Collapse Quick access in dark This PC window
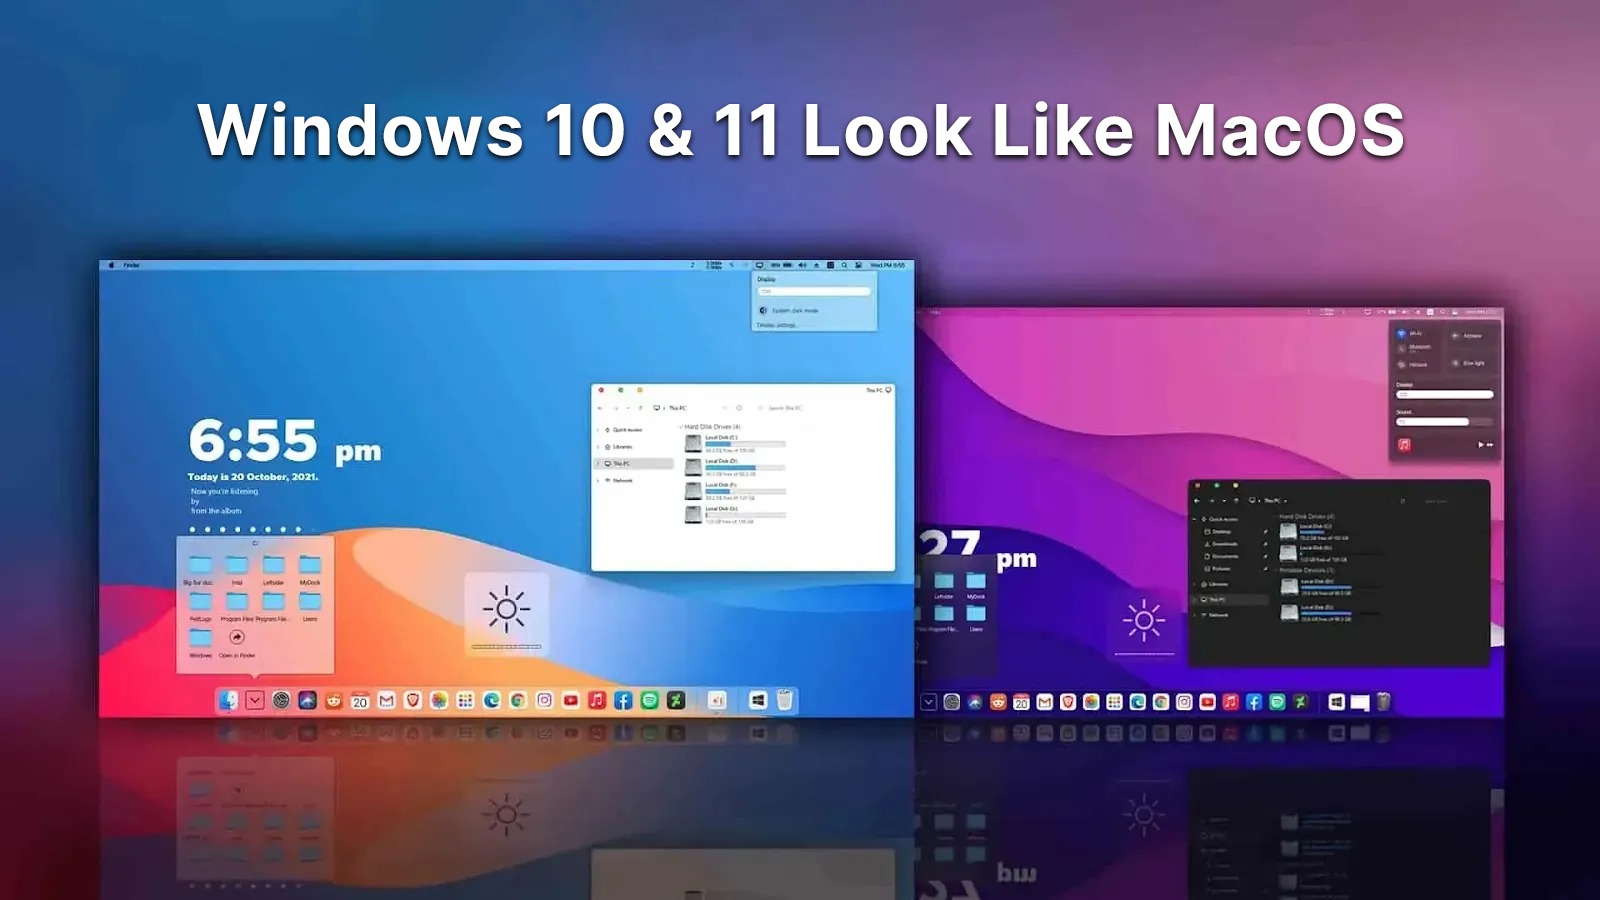The height and width of the screenshot is (900, 1600). (1195, 520)
